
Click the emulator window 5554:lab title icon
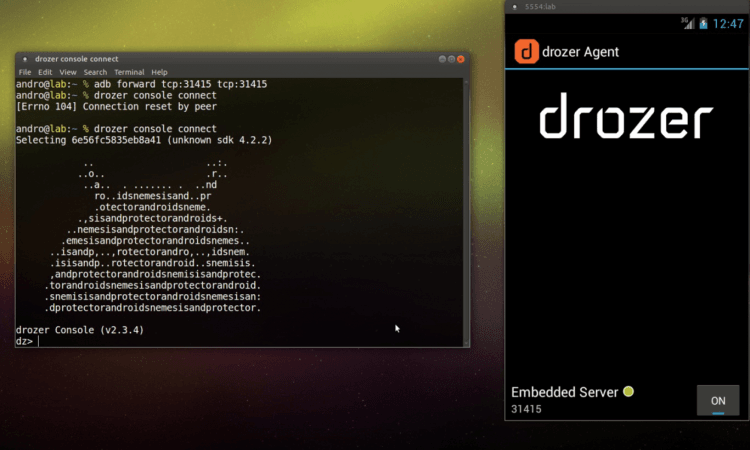[x=515, y=7]
